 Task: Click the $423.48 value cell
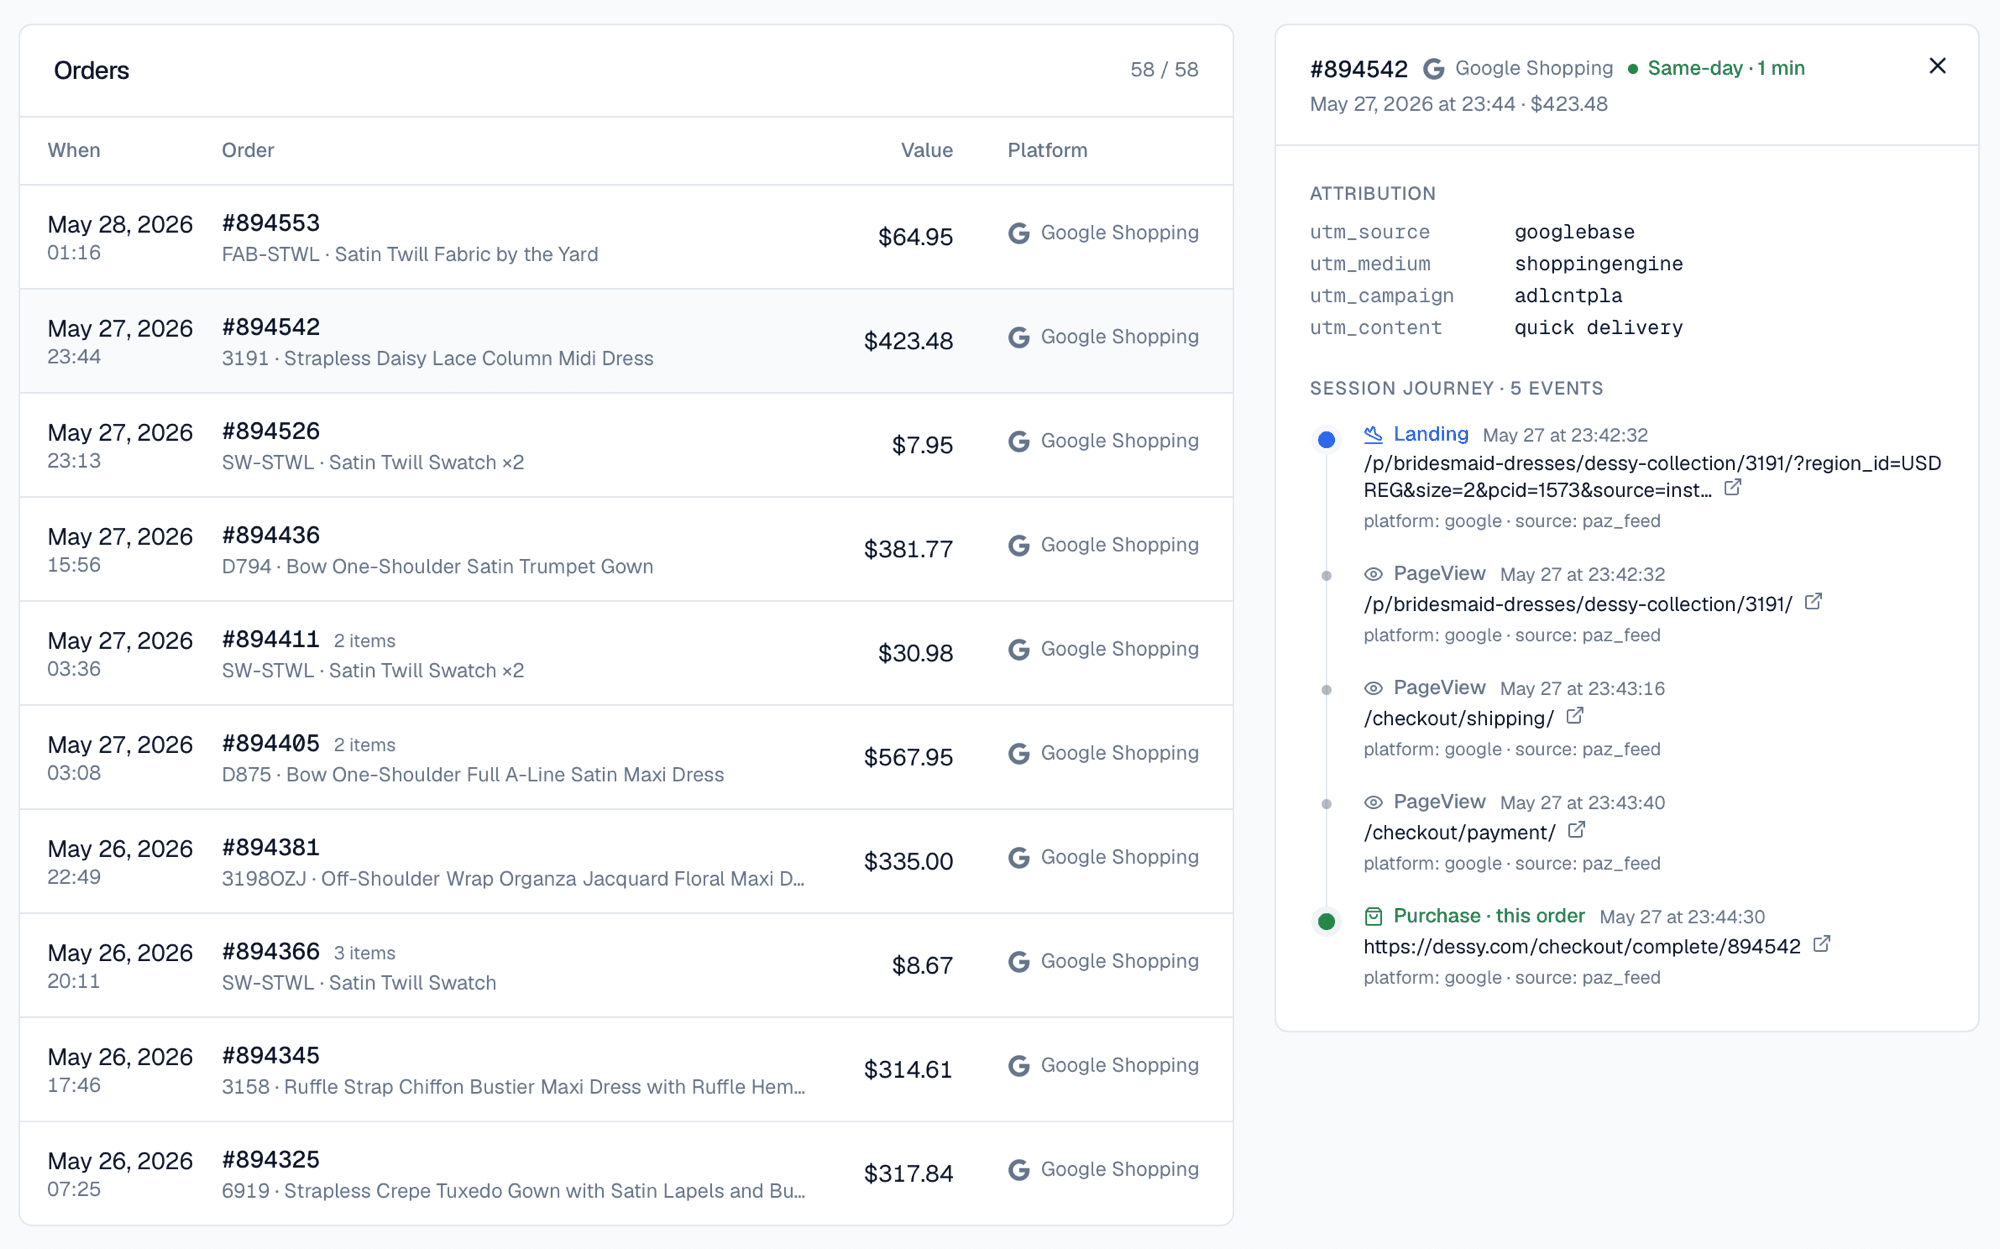click(908, 341)
